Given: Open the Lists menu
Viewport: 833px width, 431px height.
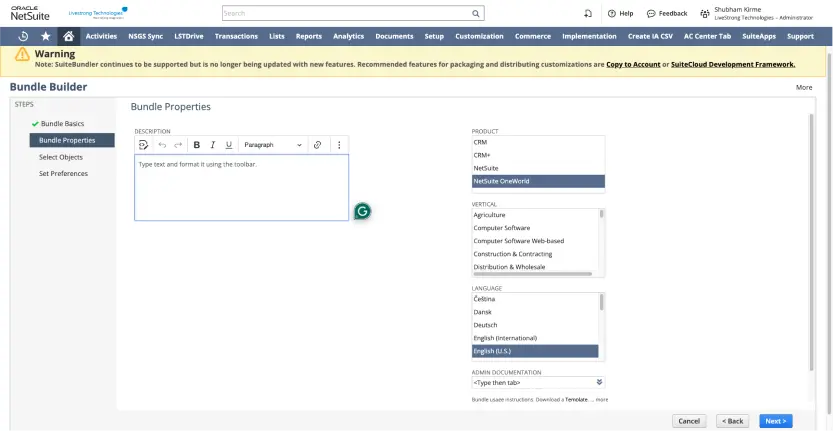Looking at the screenshot, I should [x=277, y=36].
